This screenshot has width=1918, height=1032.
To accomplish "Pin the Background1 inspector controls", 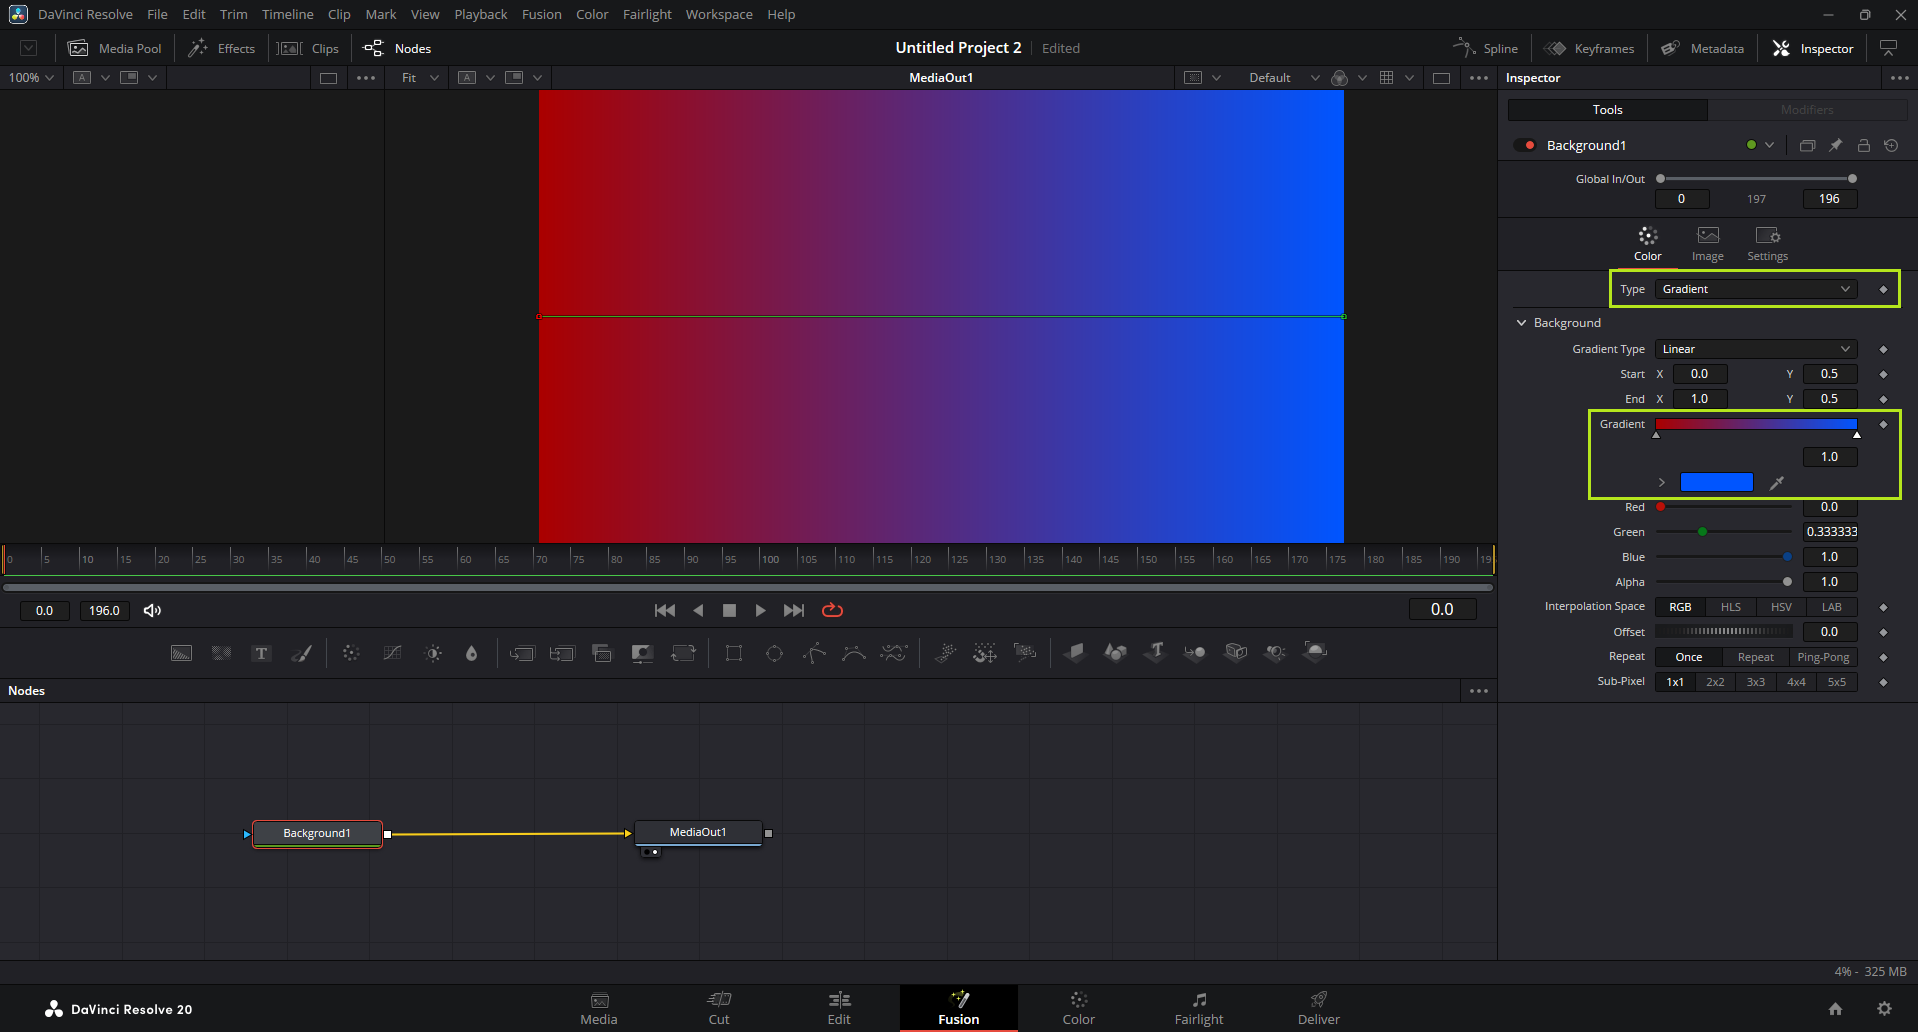I will coord(1835,146).
